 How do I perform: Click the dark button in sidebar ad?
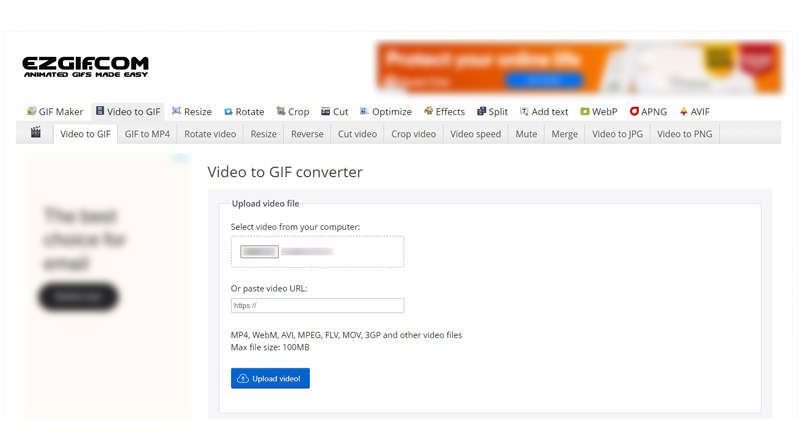(78, 297)
